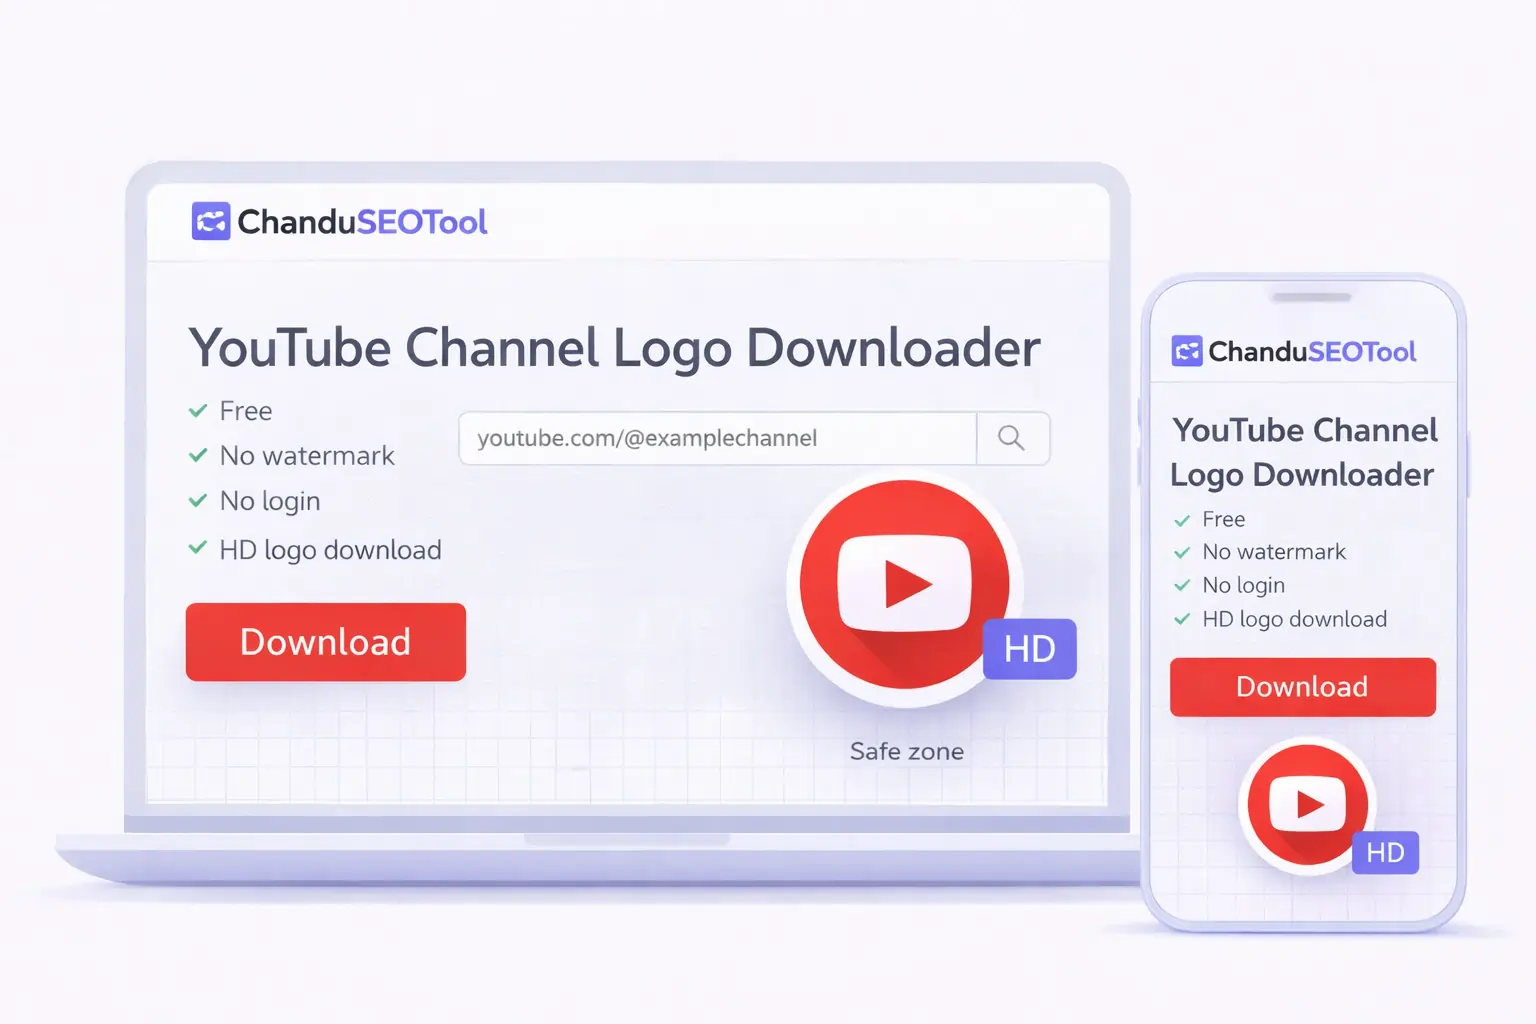This screenshot has height=1024, width=1536.
Task: Click 'No watermark' text on laptop screen
Action: [x=307, y=456]
